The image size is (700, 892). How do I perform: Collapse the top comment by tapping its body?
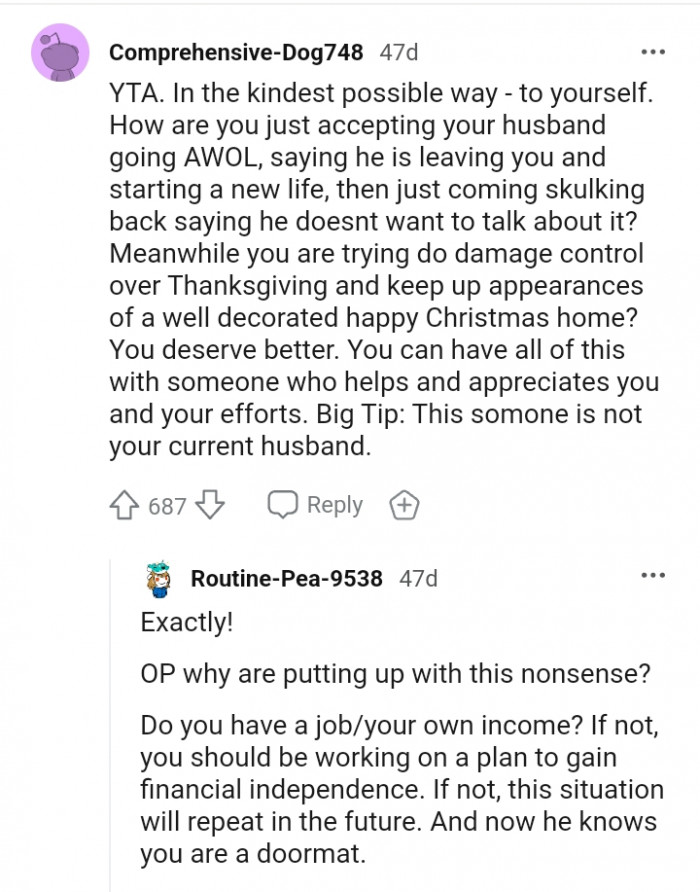pos(380,270)
